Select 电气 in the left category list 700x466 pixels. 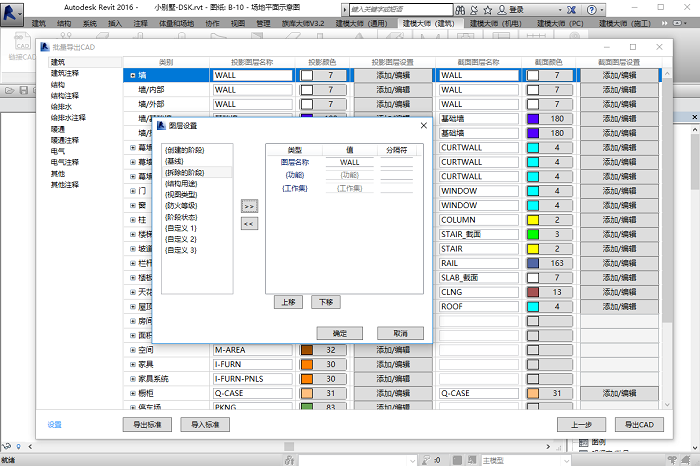(x=58, y=151)
